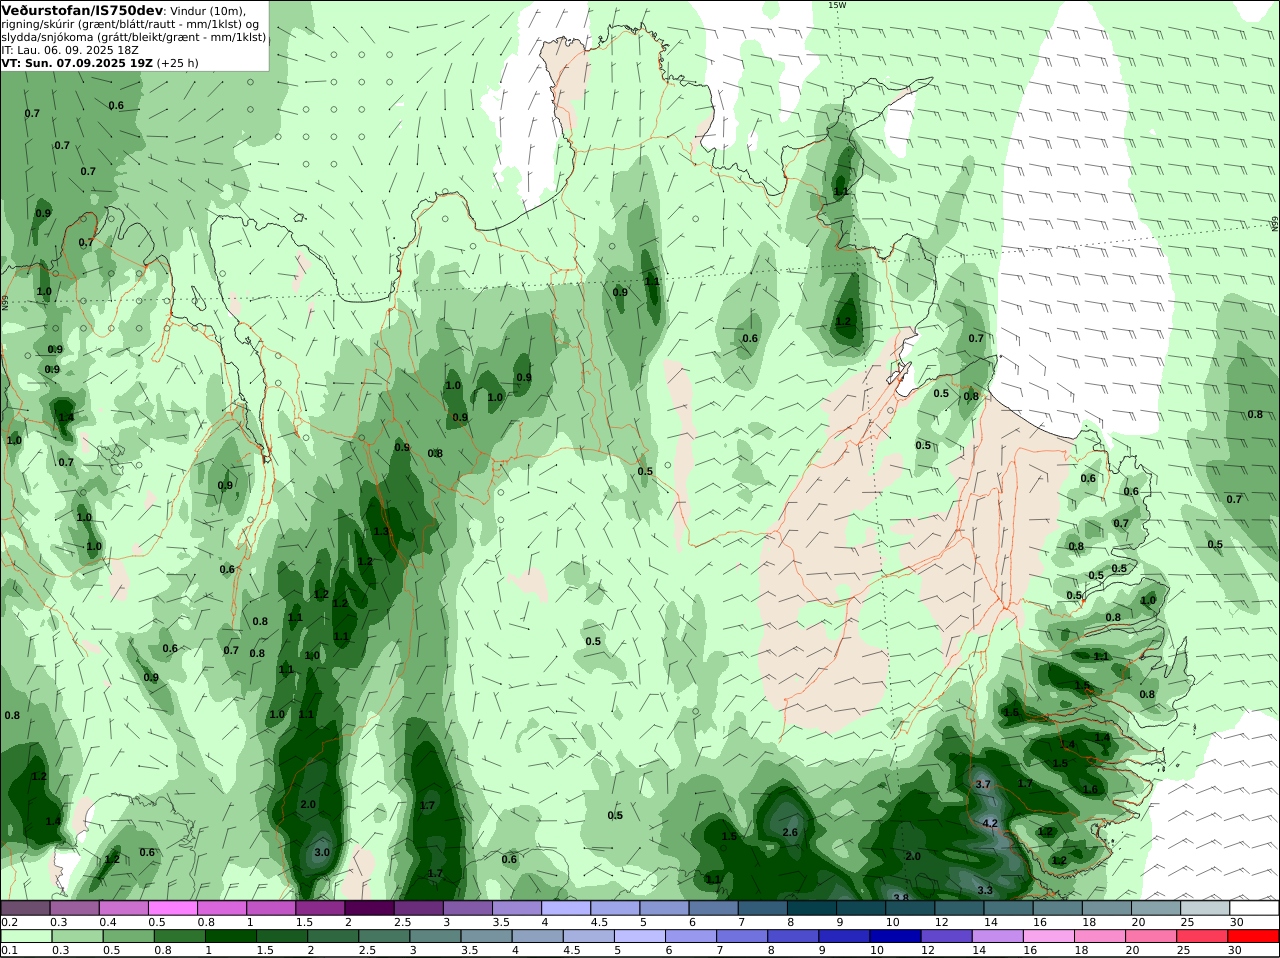Click the Veðurstofan/IS750dev title text
The image size is (1280, 958).
(82, 10)
